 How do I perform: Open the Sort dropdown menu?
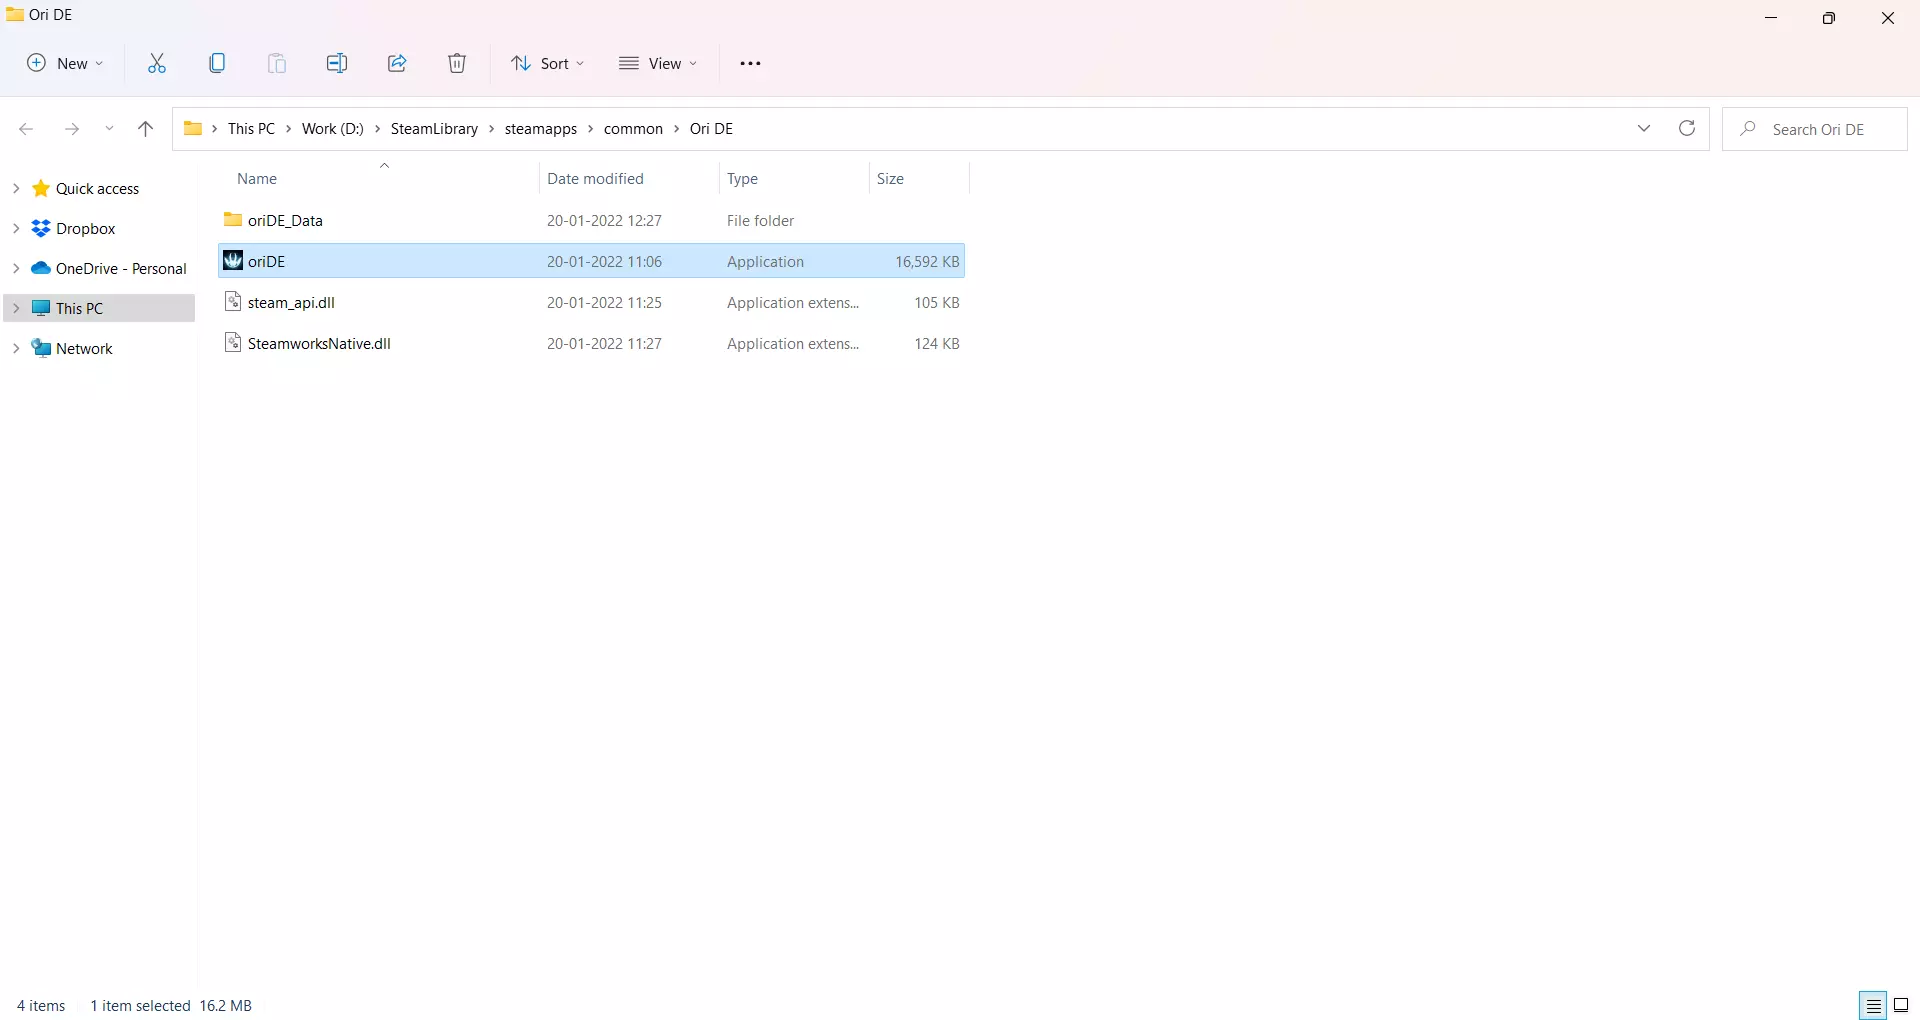tap(548, 64)
